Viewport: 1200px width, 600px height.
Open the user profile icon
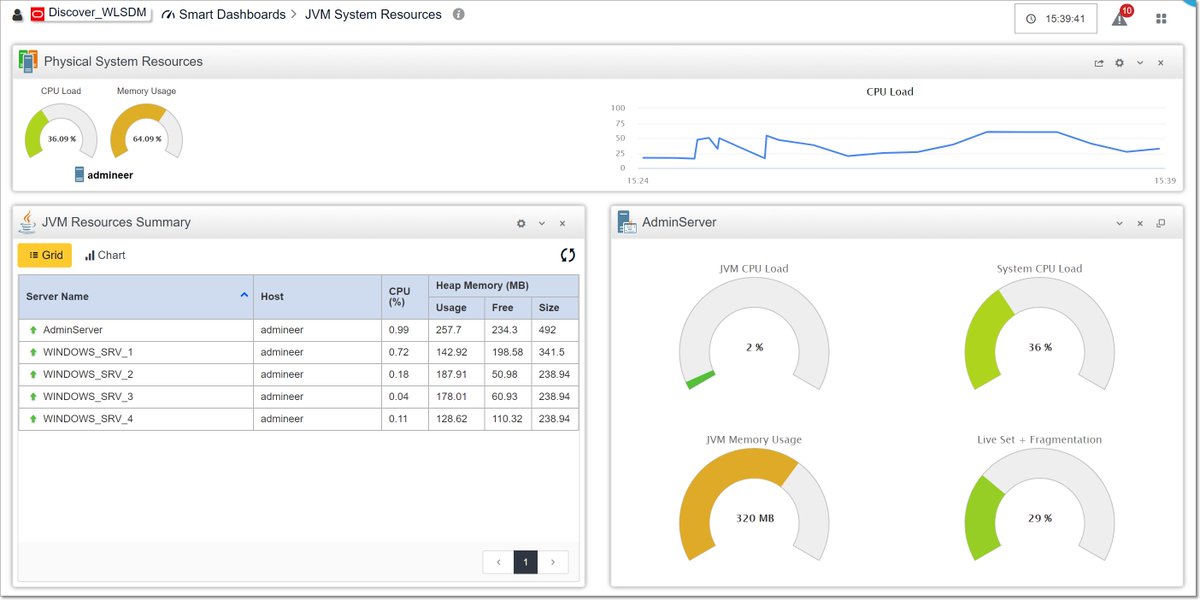click(x=17, y=15)
